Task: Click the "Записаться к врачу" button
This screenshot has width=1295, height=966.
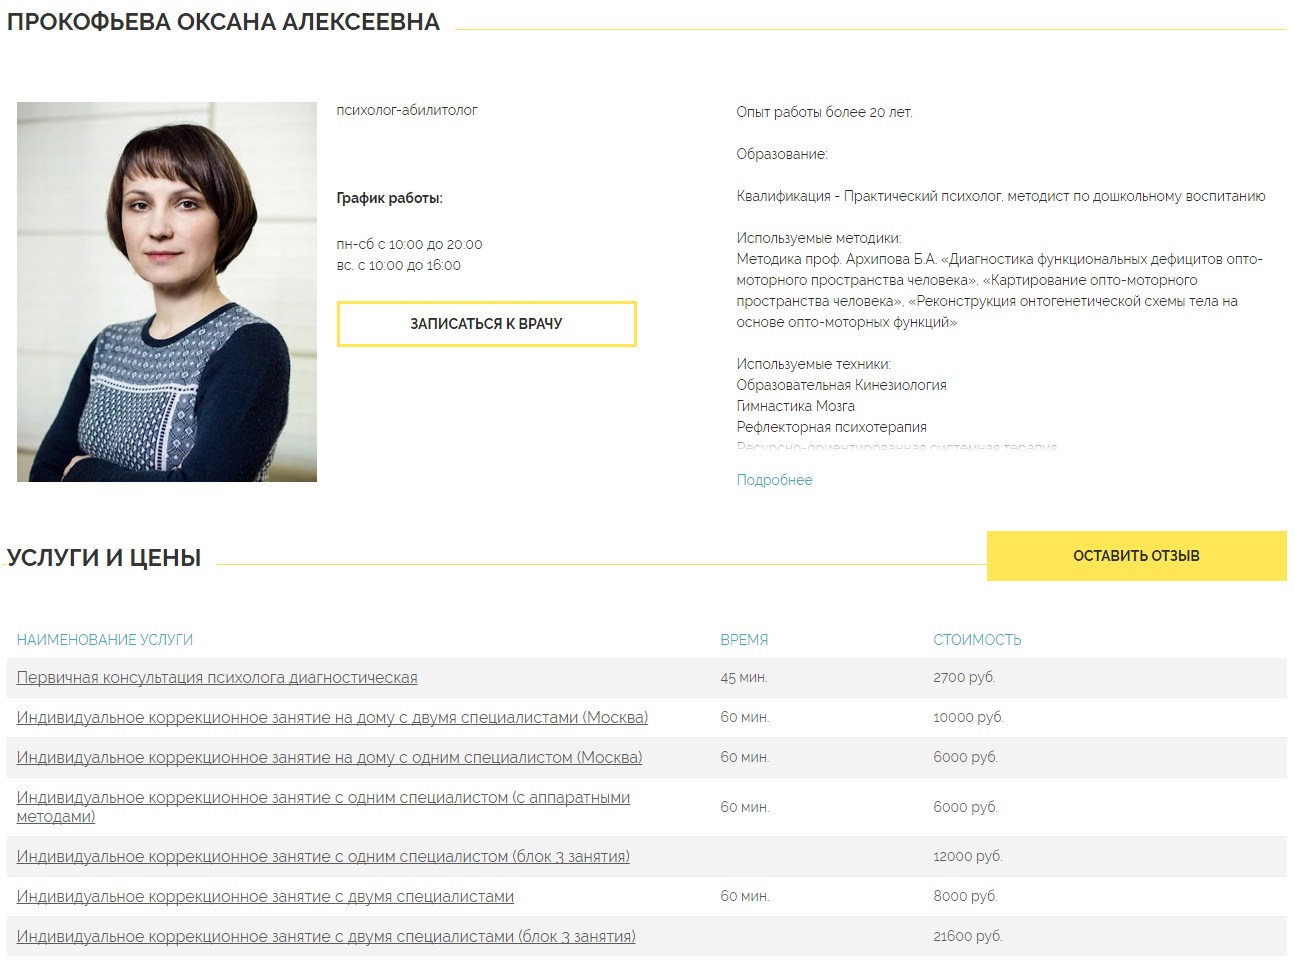Action: pos(486,324)
